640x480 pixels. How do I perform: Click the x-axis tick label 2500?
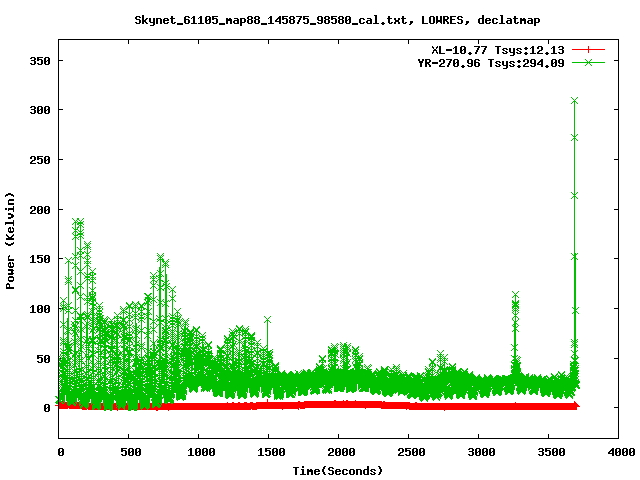click(x=409, y=453)
